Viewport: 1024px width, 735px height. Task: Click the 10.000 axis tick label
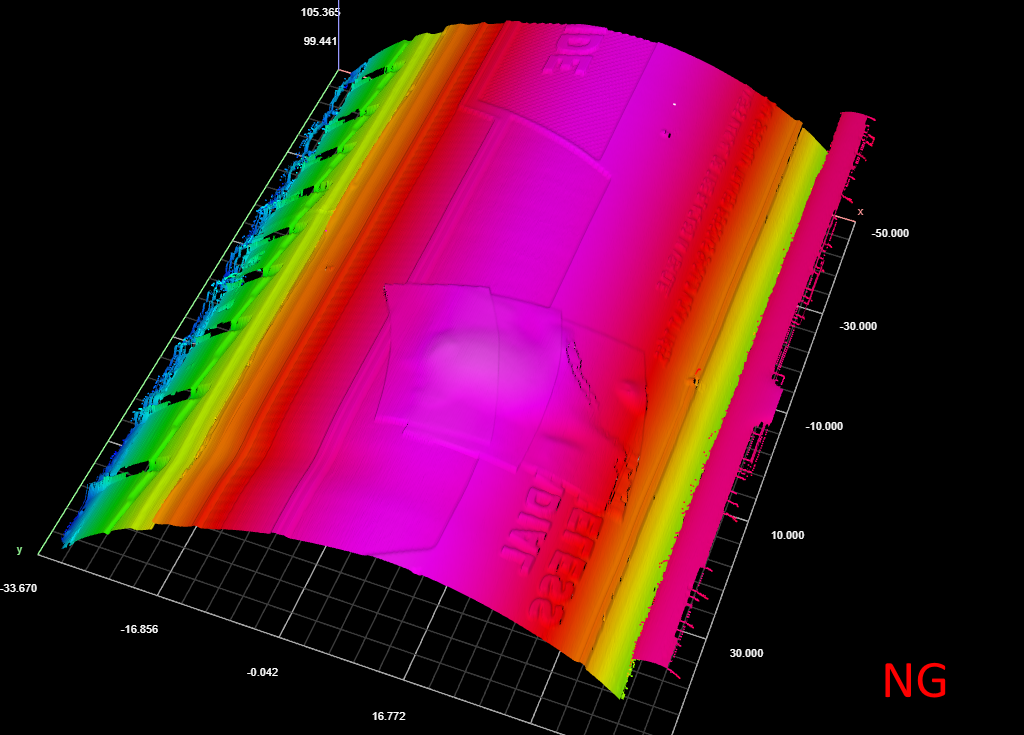(x=787, y=535)
